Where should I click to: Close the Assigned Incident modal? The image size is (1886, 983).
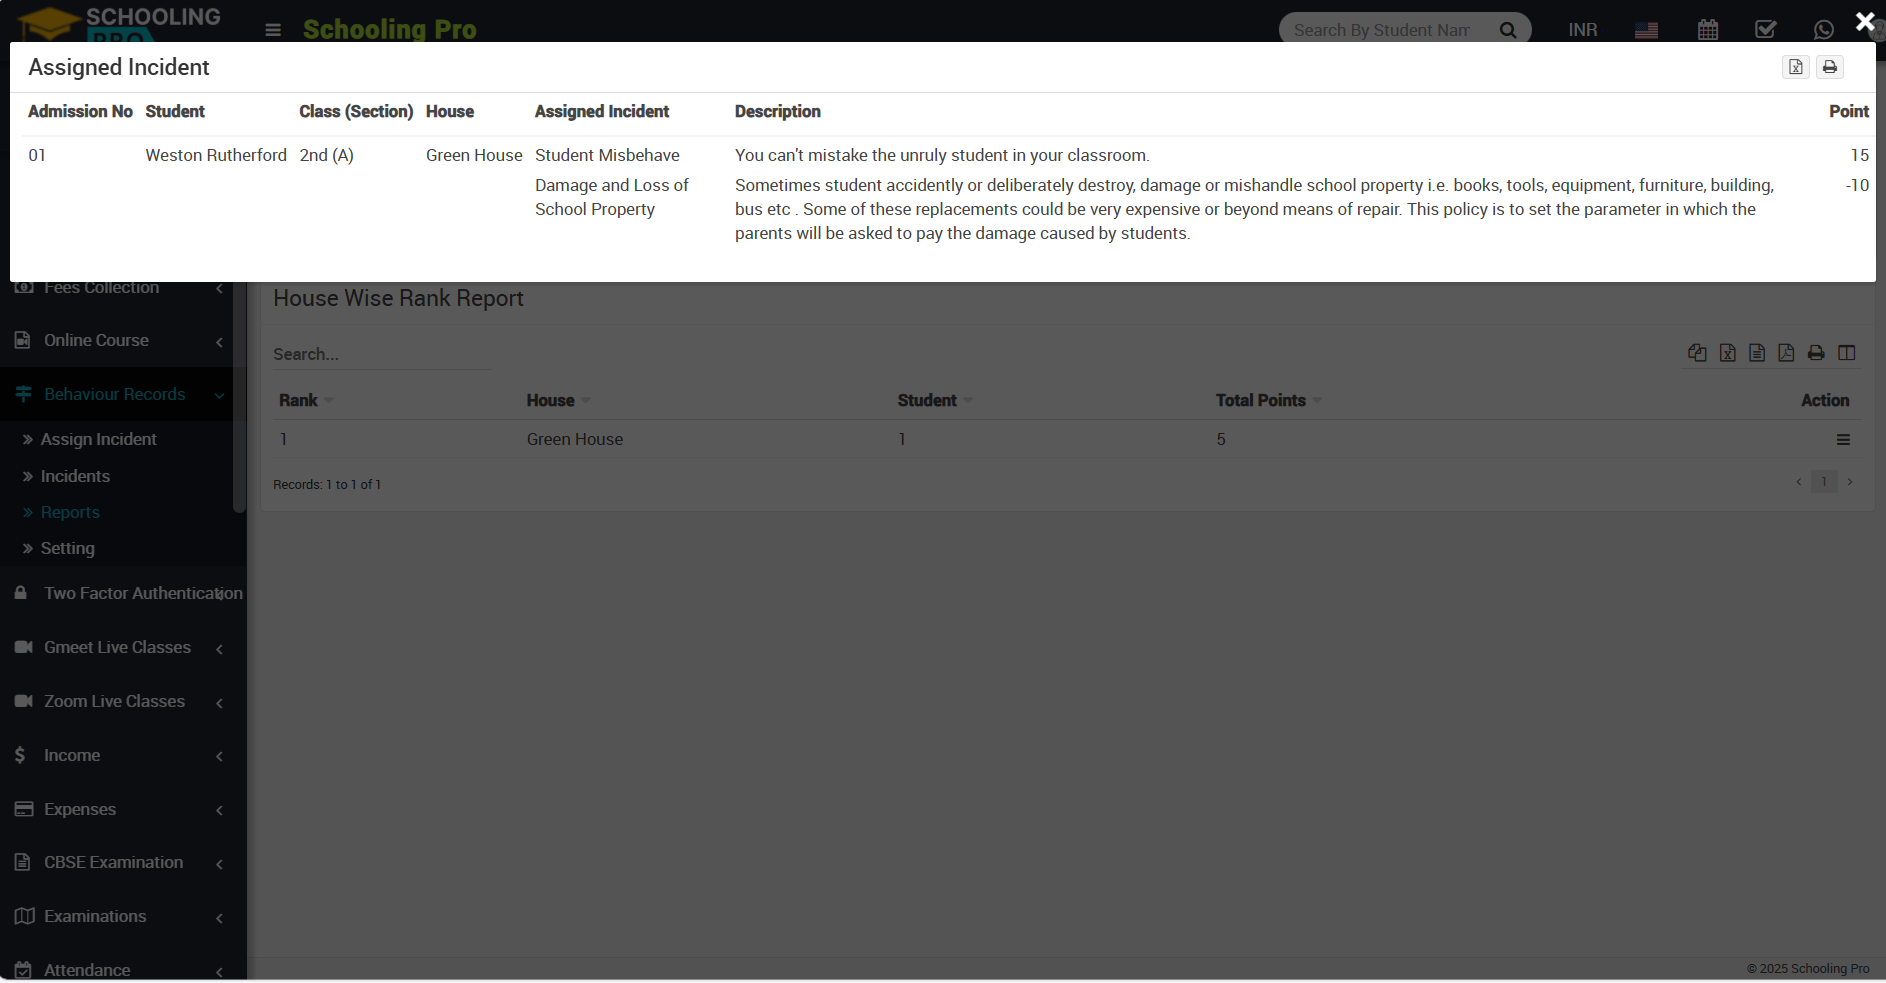click(1865, 21)
